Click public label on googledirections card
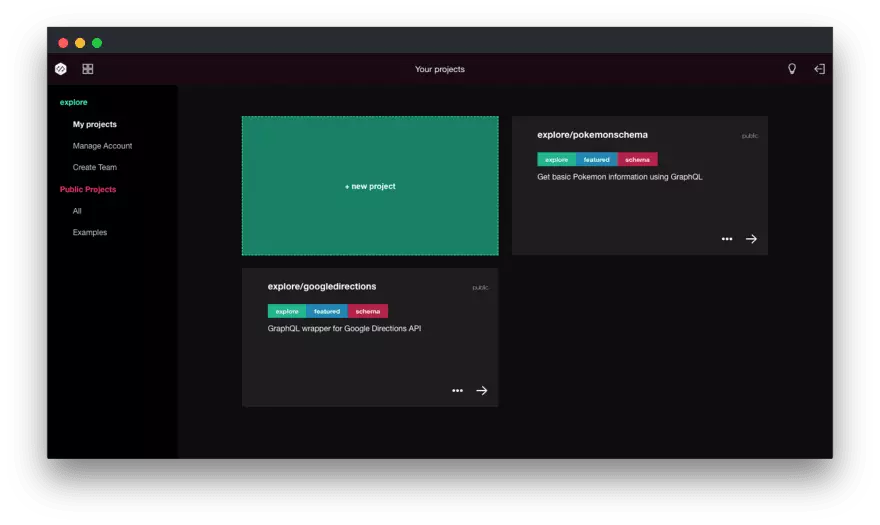The image size is (880, 525). [x=480, y=287]
